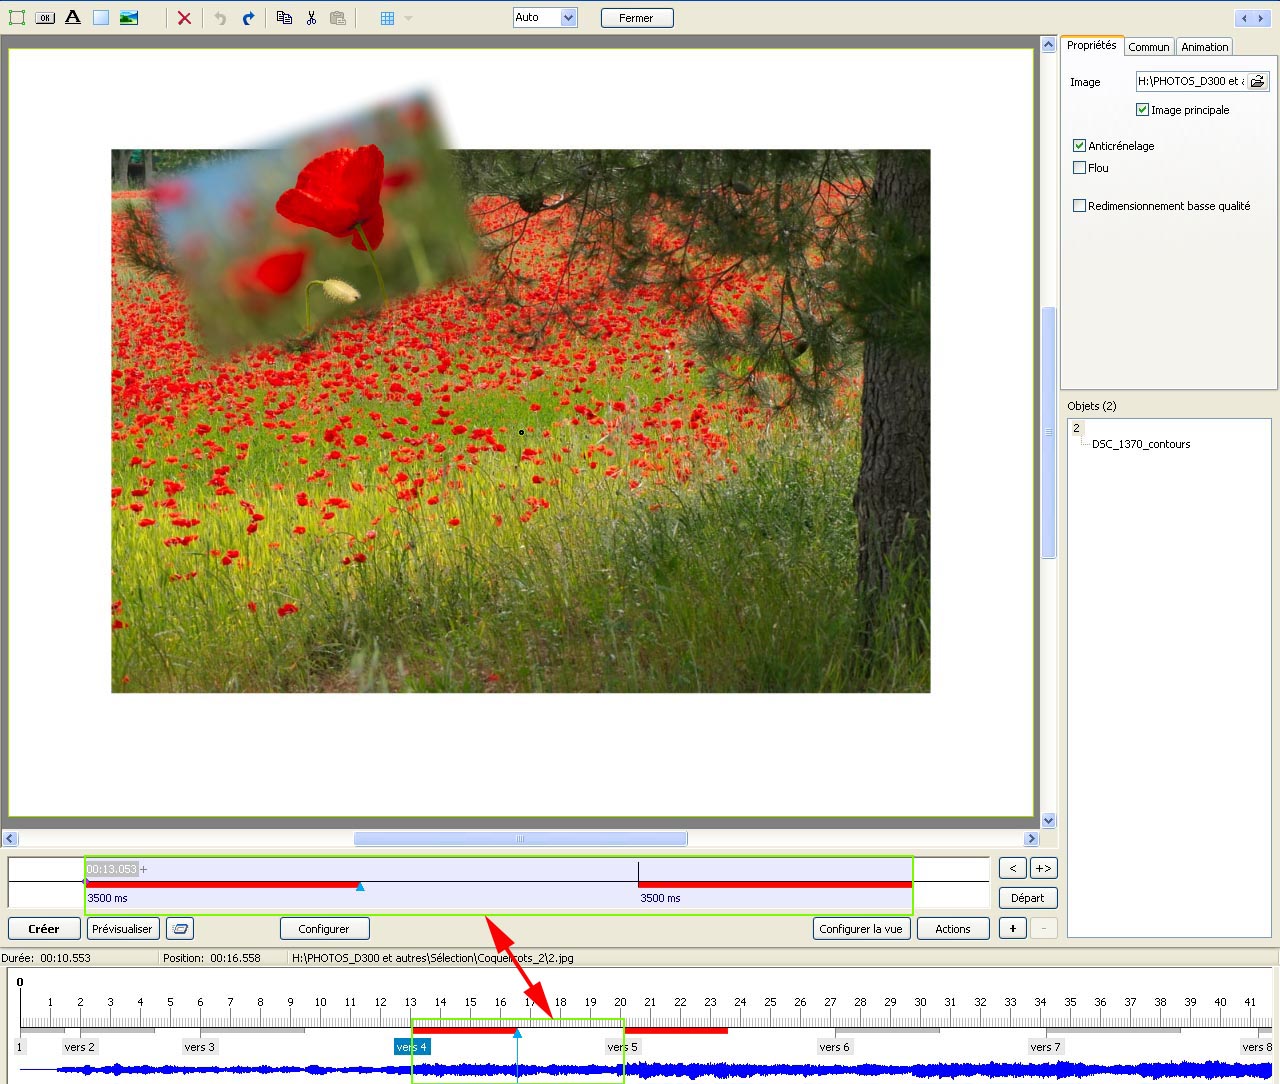1280x1084 pixels.
Task: Disable the Anticrénelage checkbox
Action: coord(1079,146)
